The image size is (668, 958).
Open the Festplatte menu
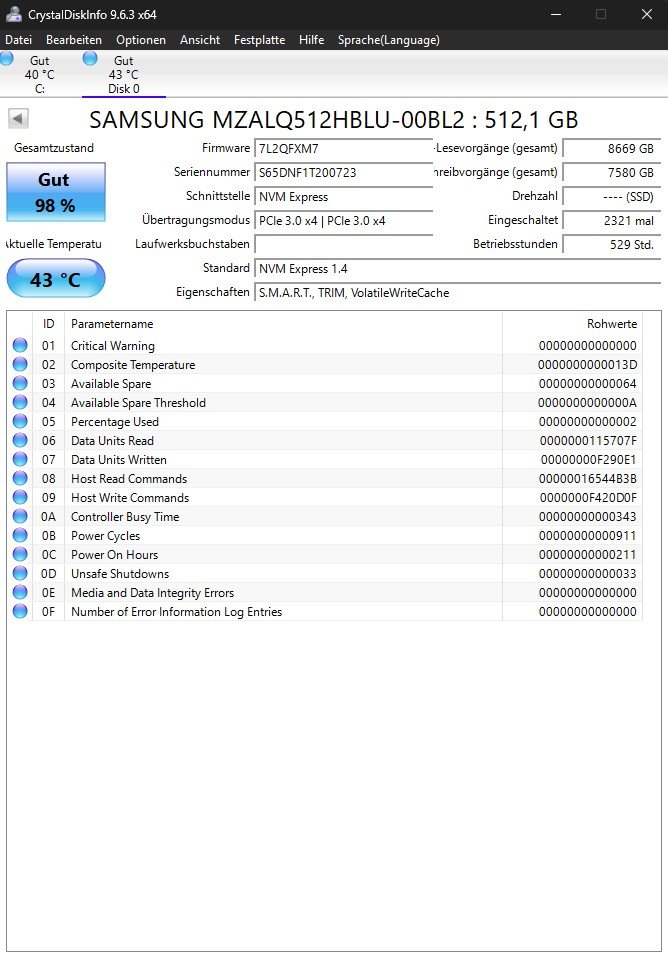(x=259, y=40)
